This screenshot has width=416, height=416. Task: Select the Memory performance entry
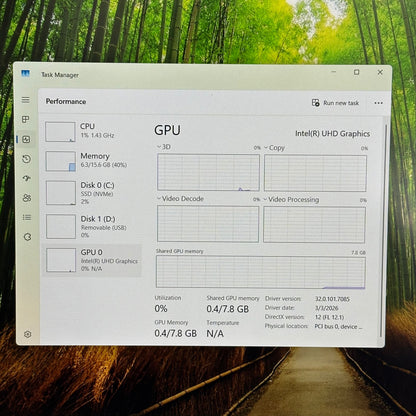click(x=92, y=161)
